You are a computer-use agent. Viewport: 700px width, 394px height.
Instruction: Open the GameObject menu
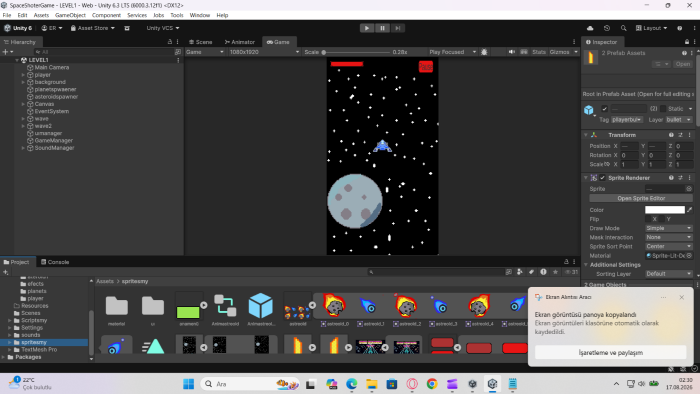point(70,15)
